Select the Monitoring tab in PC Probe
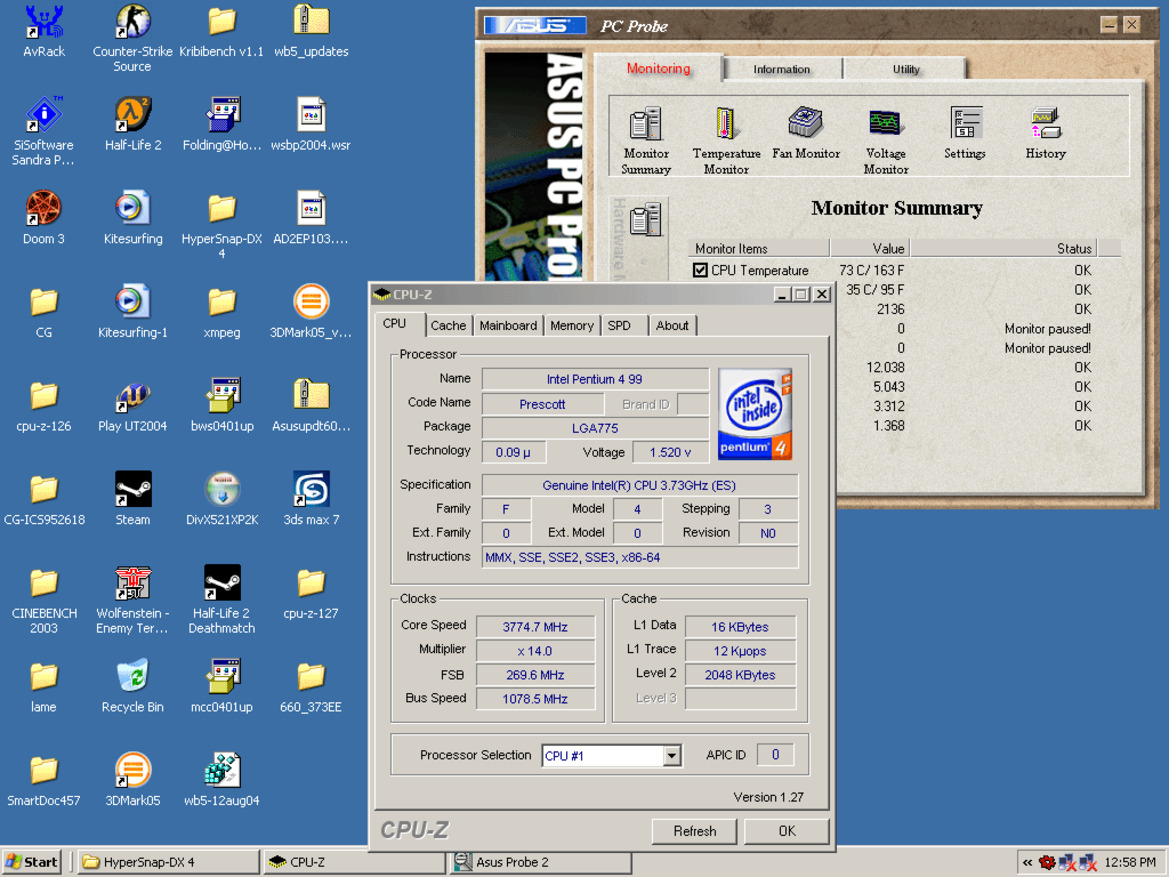The height and width of the screenshot is (877, 1169). coord(658,69)
